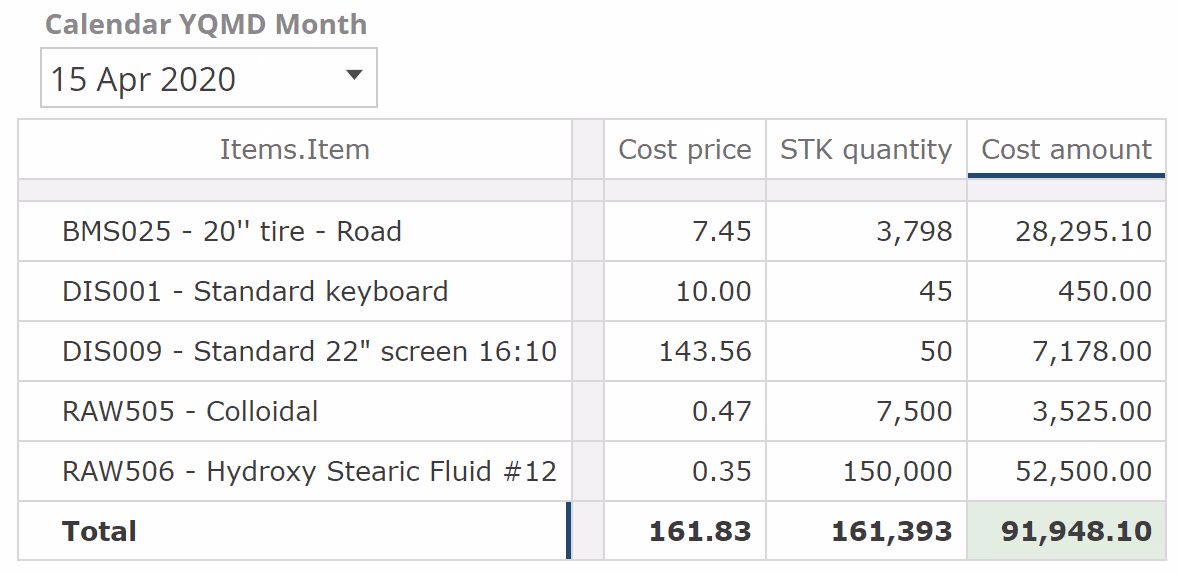The image size is (1179, 572).
Task: Click the RAW505 - Colloidal row
Action: coord(190,412)
